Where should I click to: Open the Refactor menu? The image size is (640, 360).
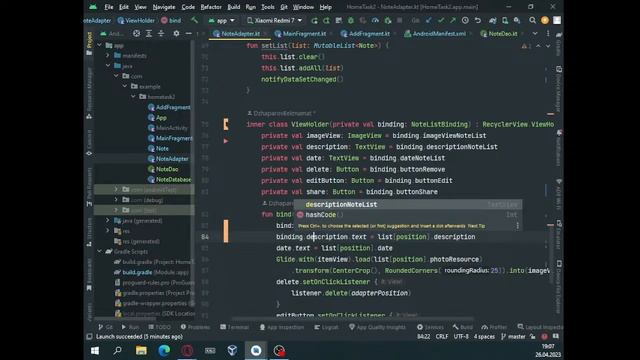coord(211,7)
